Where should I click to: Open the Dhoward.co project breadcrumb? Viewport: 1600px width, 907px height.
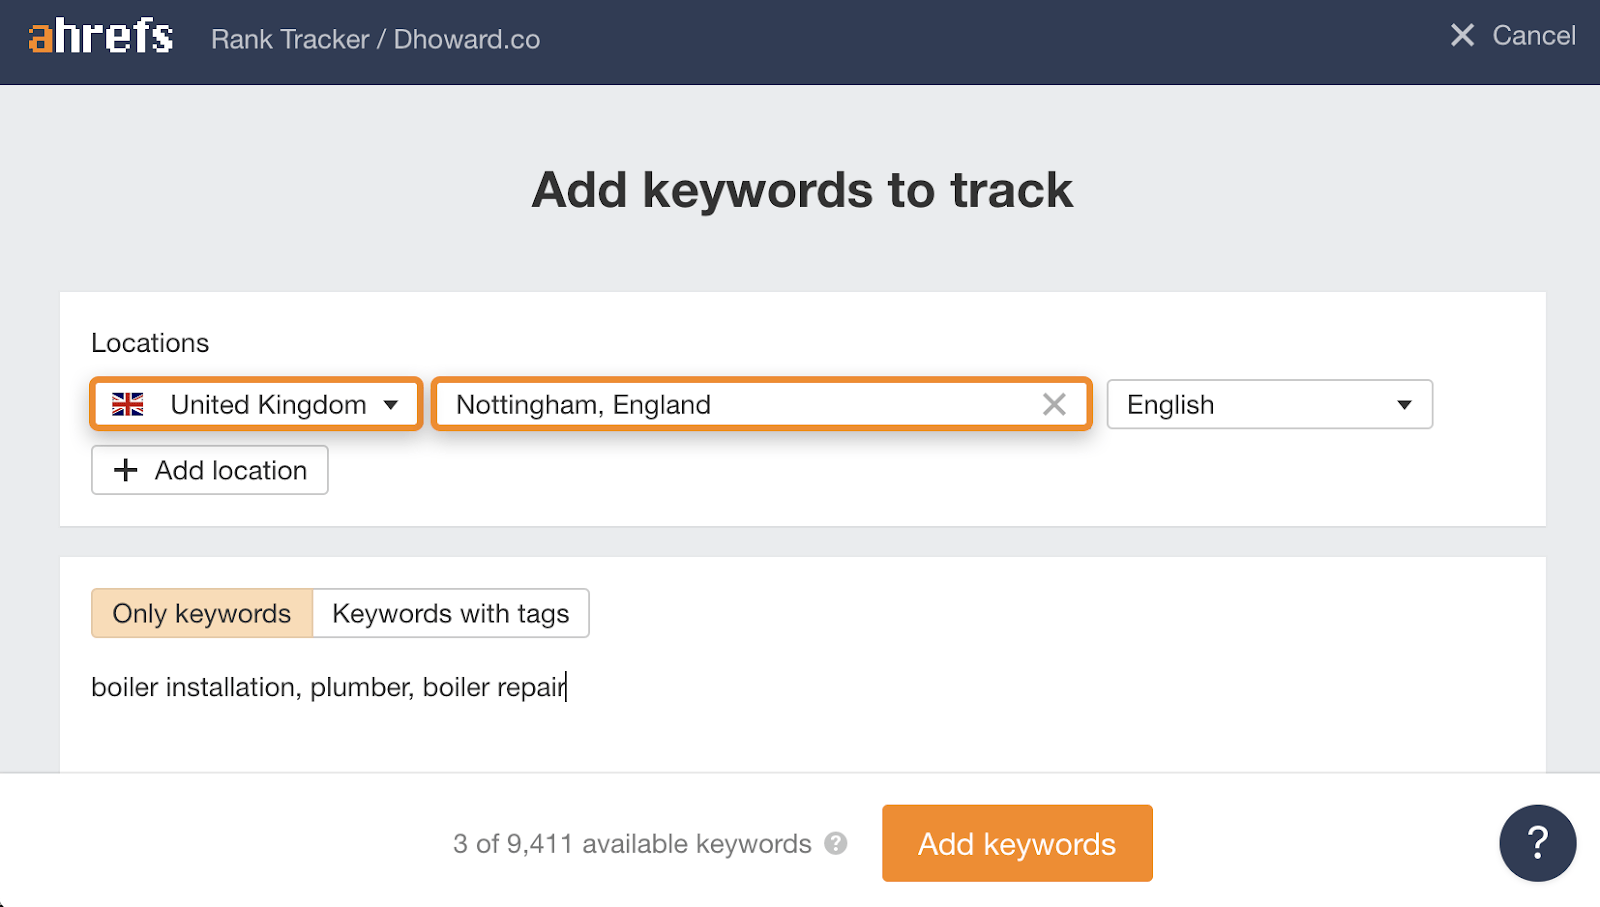pos(467,39)
